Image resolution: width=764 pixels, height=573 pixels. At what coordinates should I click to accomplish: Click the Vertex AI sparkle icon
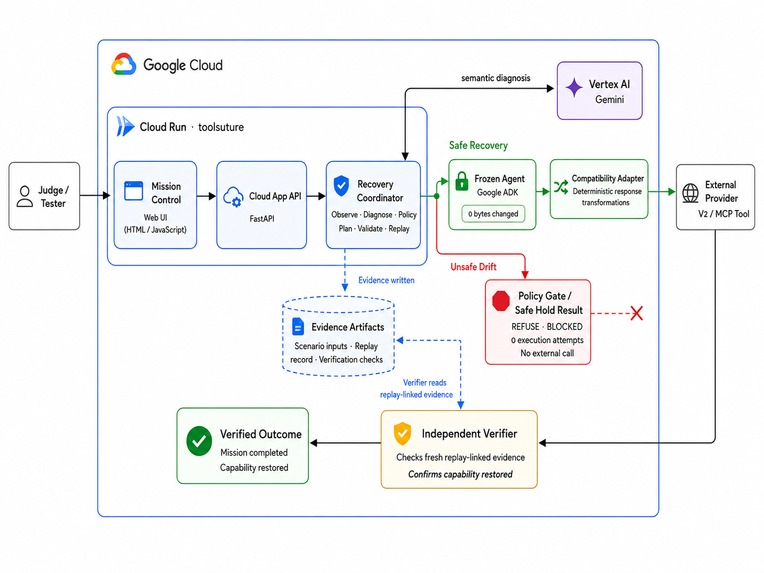click(574, 88)
